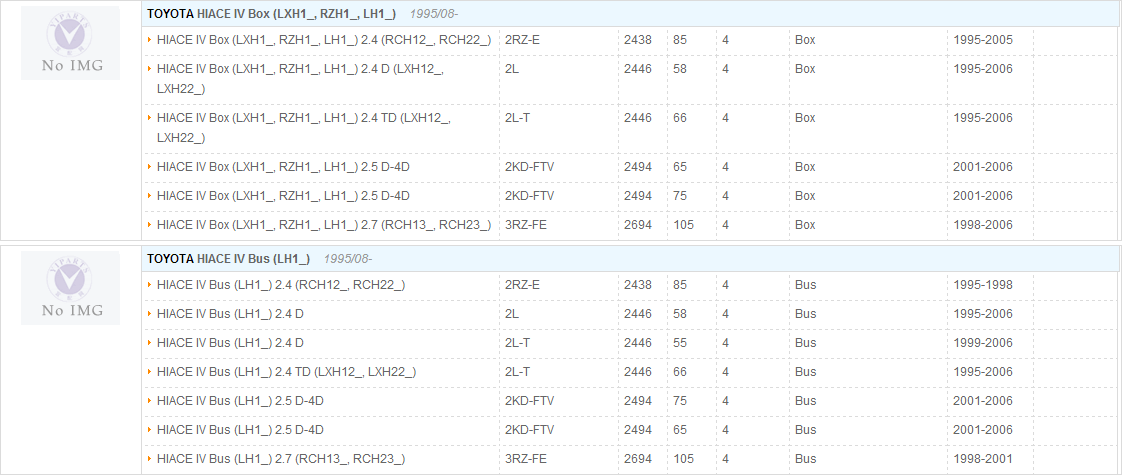
Task: Click 2L engine code in the Box section
Action: [511, 69]
